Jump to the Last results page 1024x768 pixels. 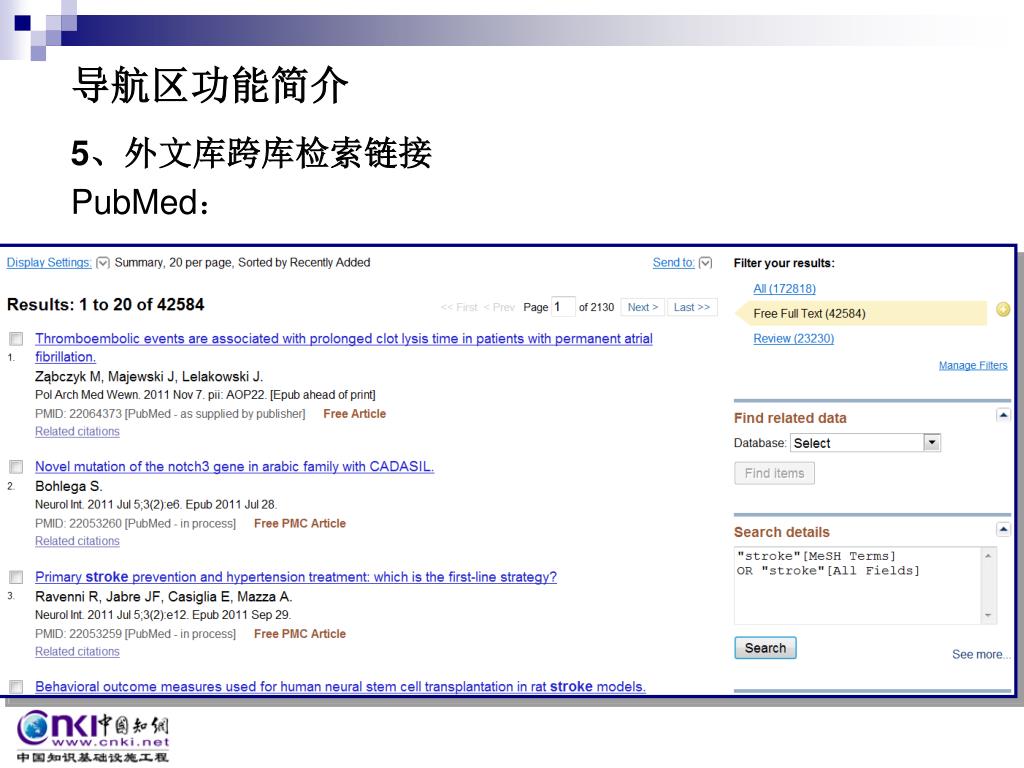point(692,307)
